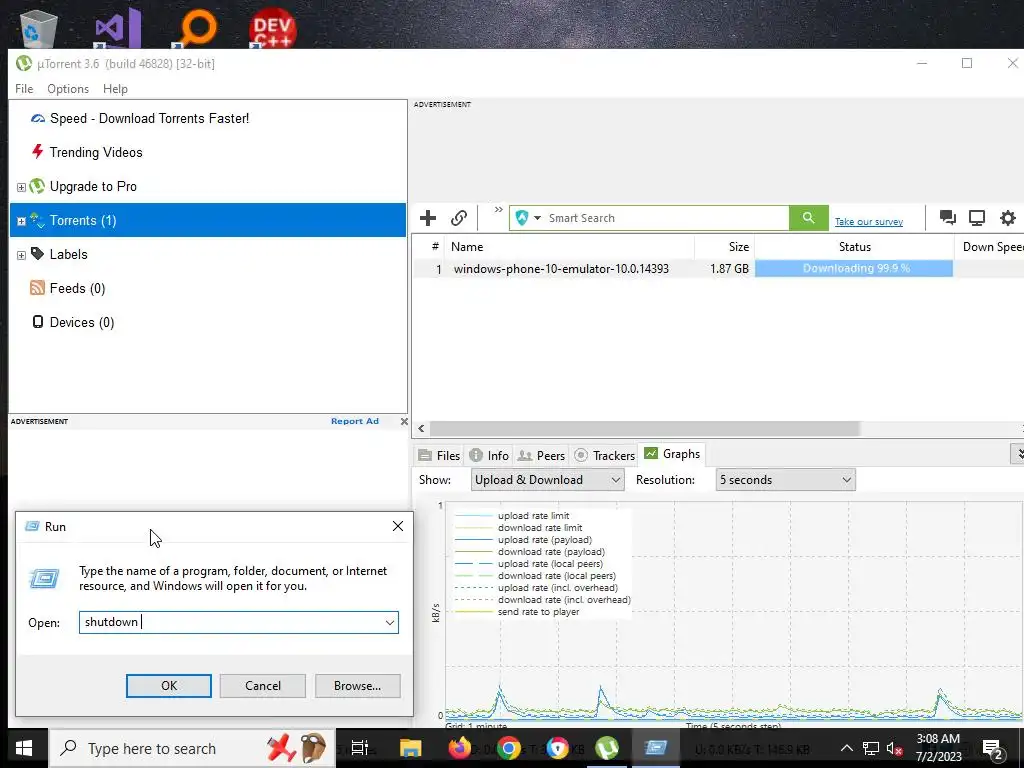The width and height of the screenshot is (1024, 768).
Task: Open the chat bubbles icon in toolbar
Action: pos(948,217)
